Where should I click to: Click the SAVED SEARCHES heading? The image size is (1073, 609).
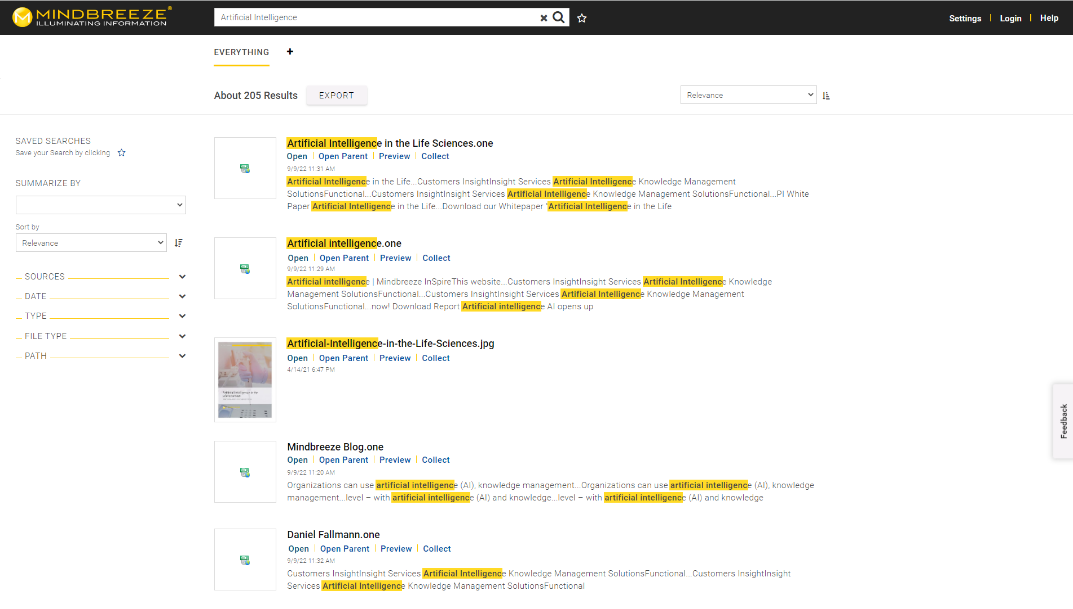53,141
